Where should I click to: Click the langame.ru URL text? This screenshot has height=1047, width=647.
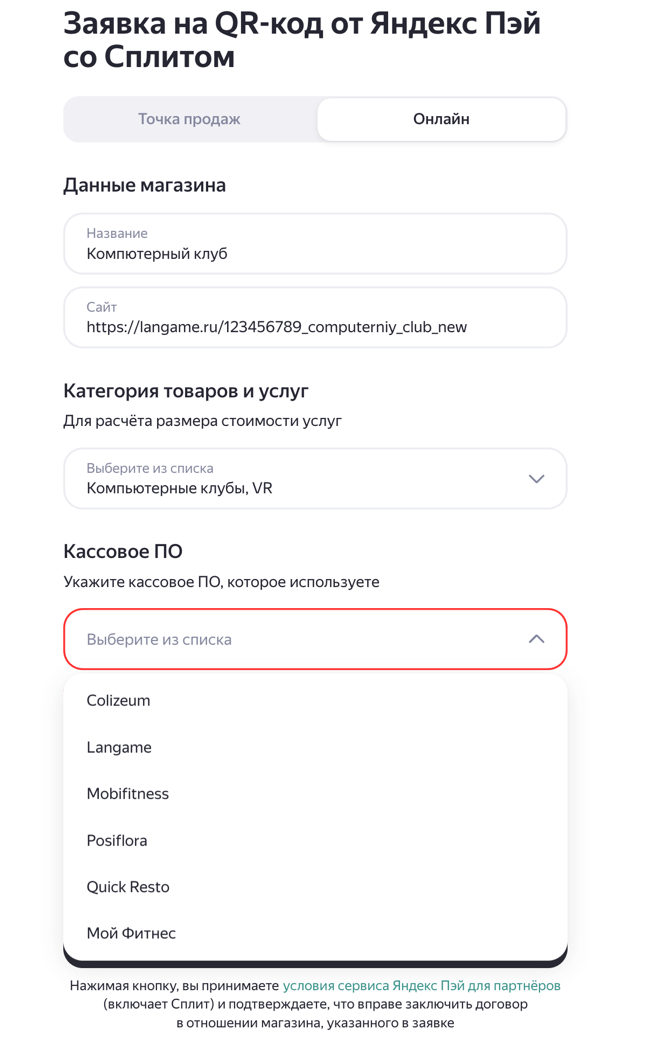click(x=276, y=327)
